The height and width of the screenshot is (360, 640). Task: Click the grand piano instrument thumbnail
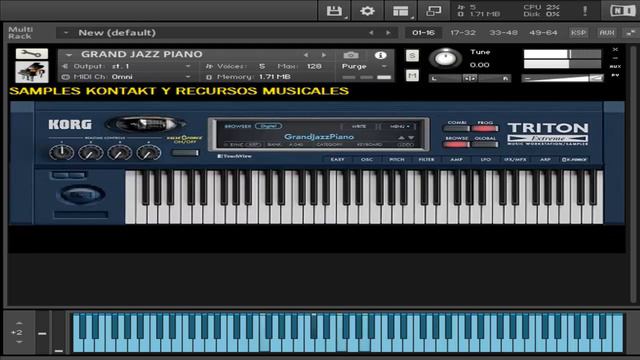pos(32,72)
